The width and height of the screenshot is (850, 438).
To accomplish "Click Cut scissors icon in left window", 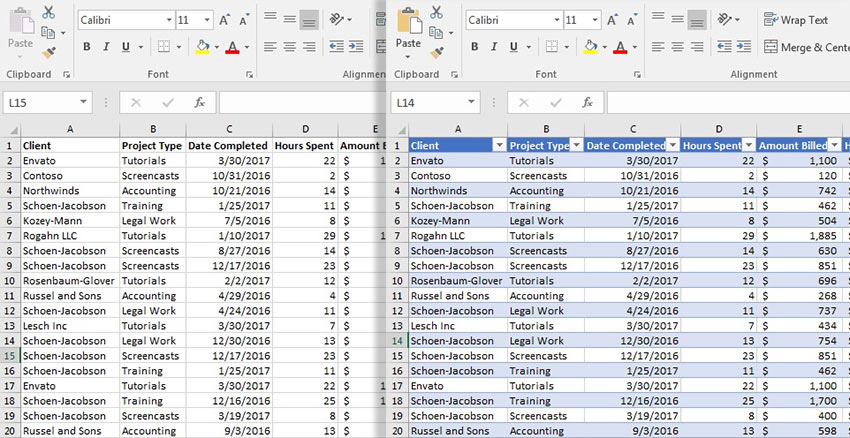I will point(48,12).
